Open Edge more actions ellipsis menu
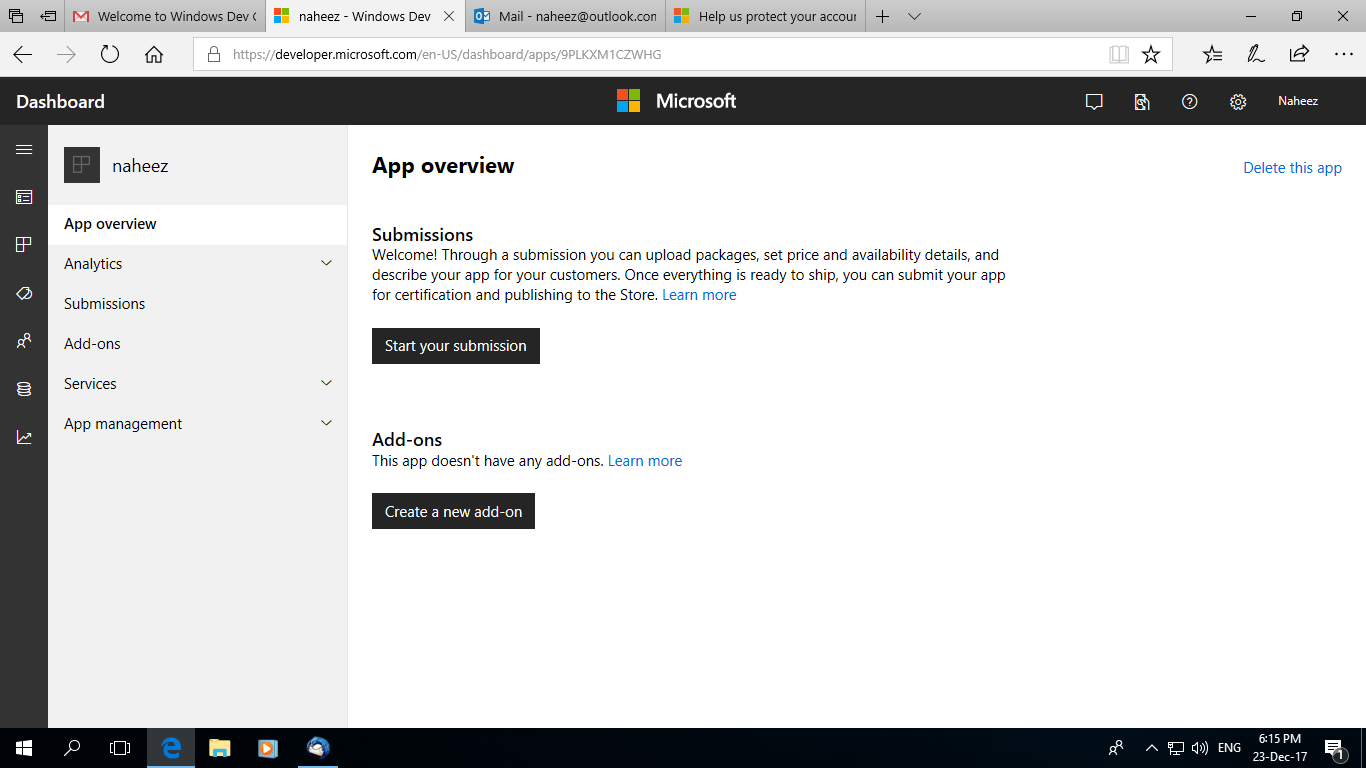This screenshot has width=1366, height=768. pyautogui.click(x=1343, y=54)
